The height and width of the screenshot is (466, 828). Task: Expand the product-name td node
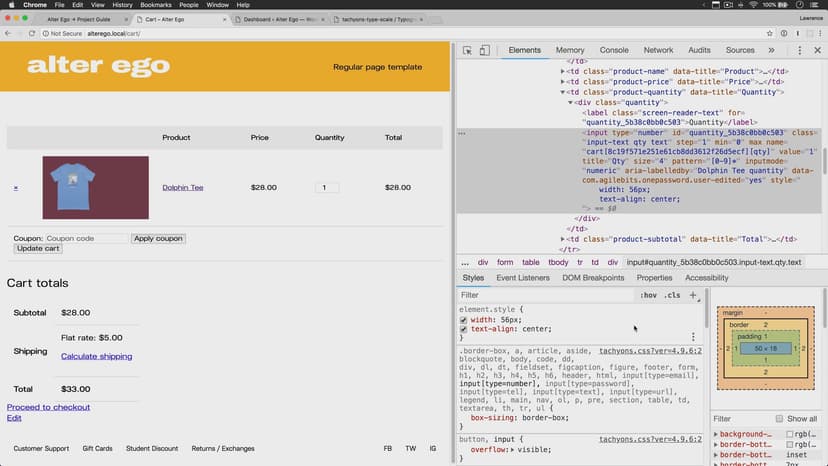(x=563, y=72)
